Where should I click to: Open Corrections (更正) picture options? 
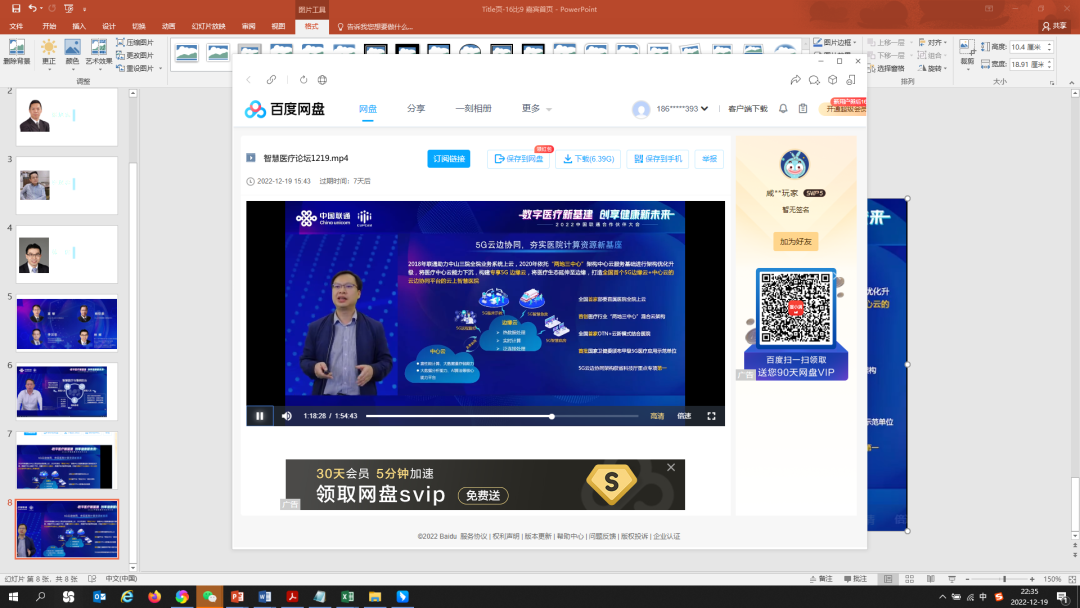pos(48,52)
